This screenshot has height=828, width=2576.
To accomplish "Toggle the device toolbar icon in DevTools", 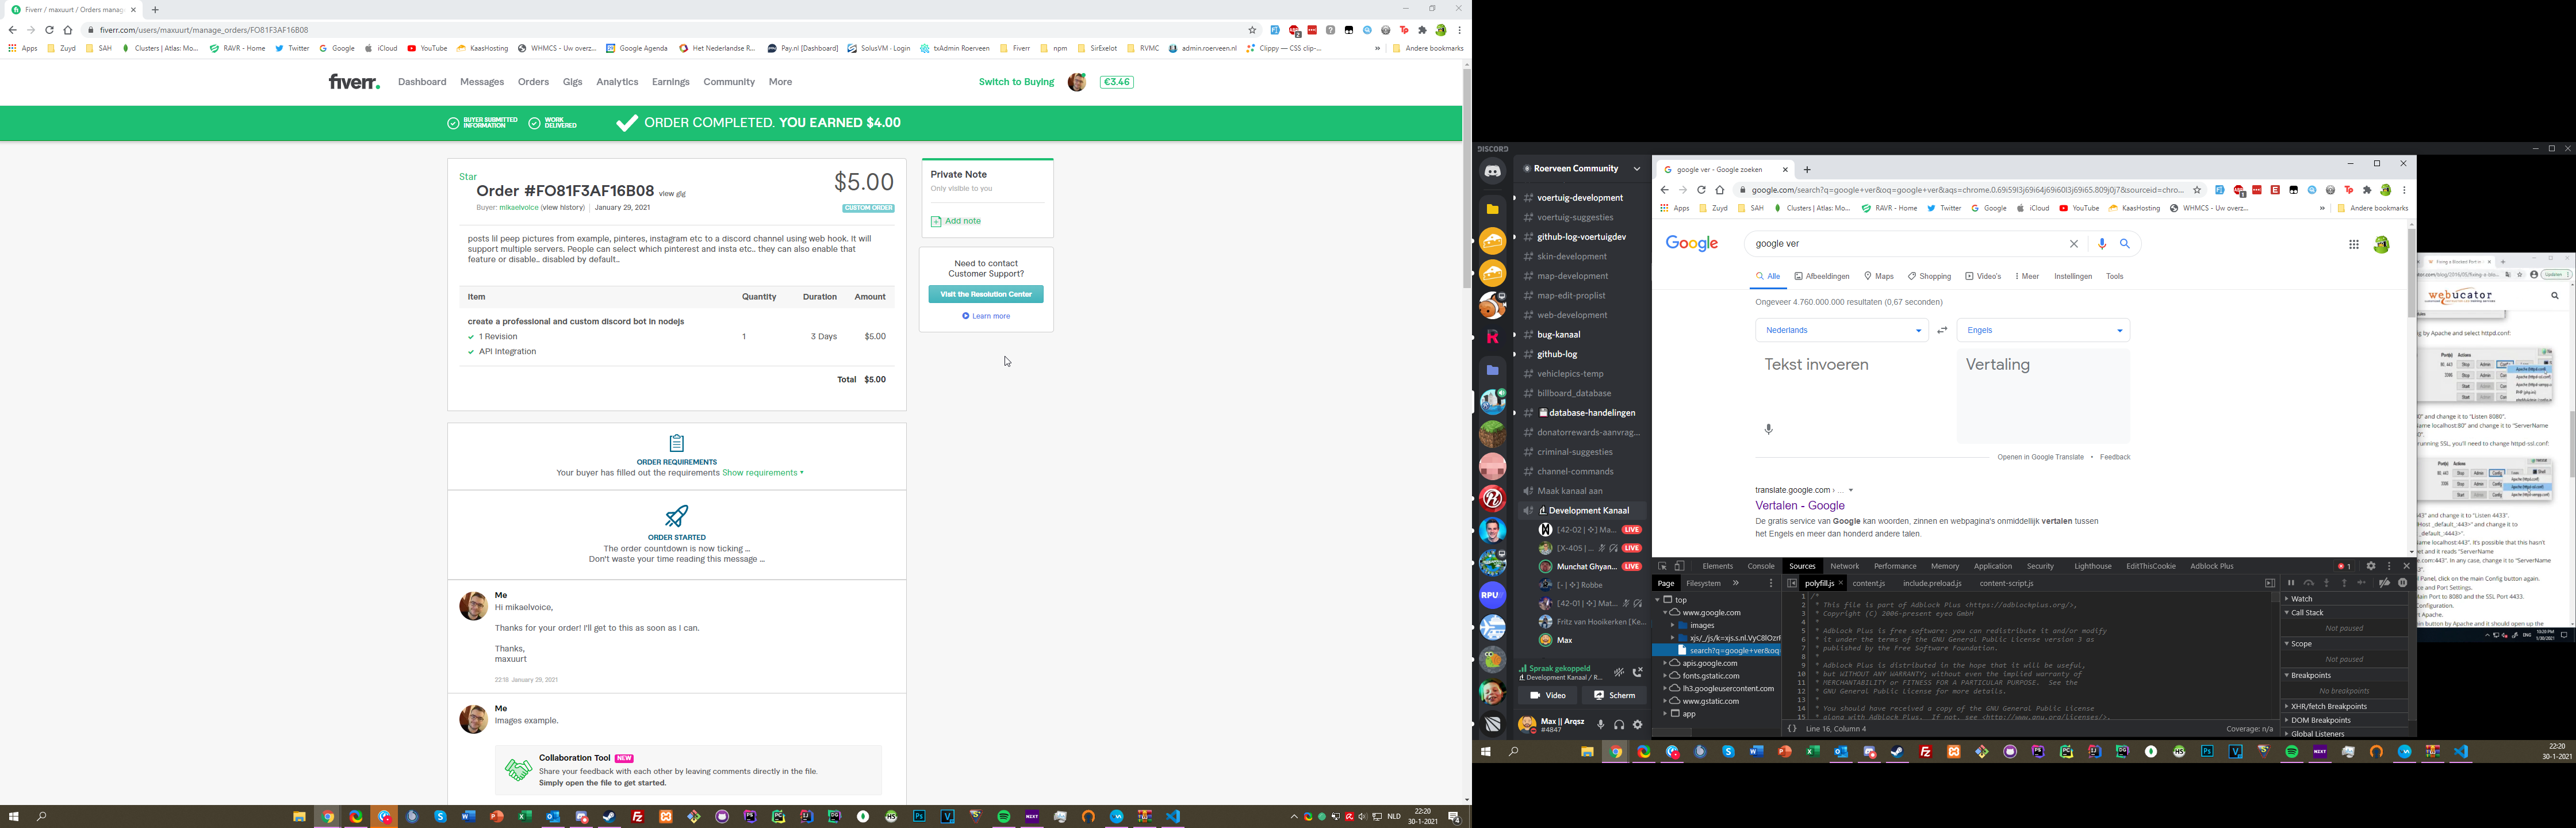I will (1680, 566).
